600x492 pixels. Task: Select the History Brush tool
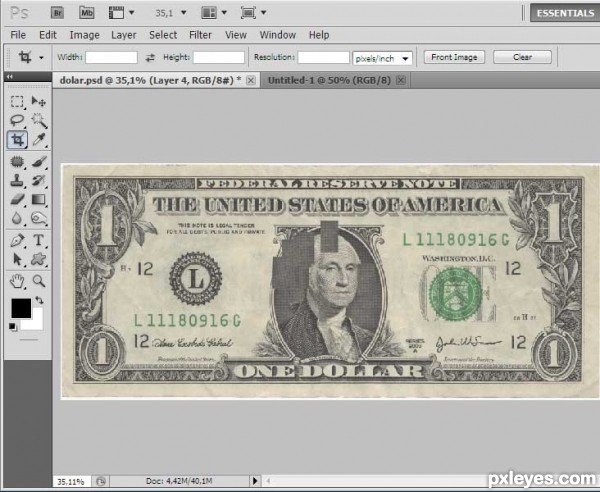click(x=39, y=180)
